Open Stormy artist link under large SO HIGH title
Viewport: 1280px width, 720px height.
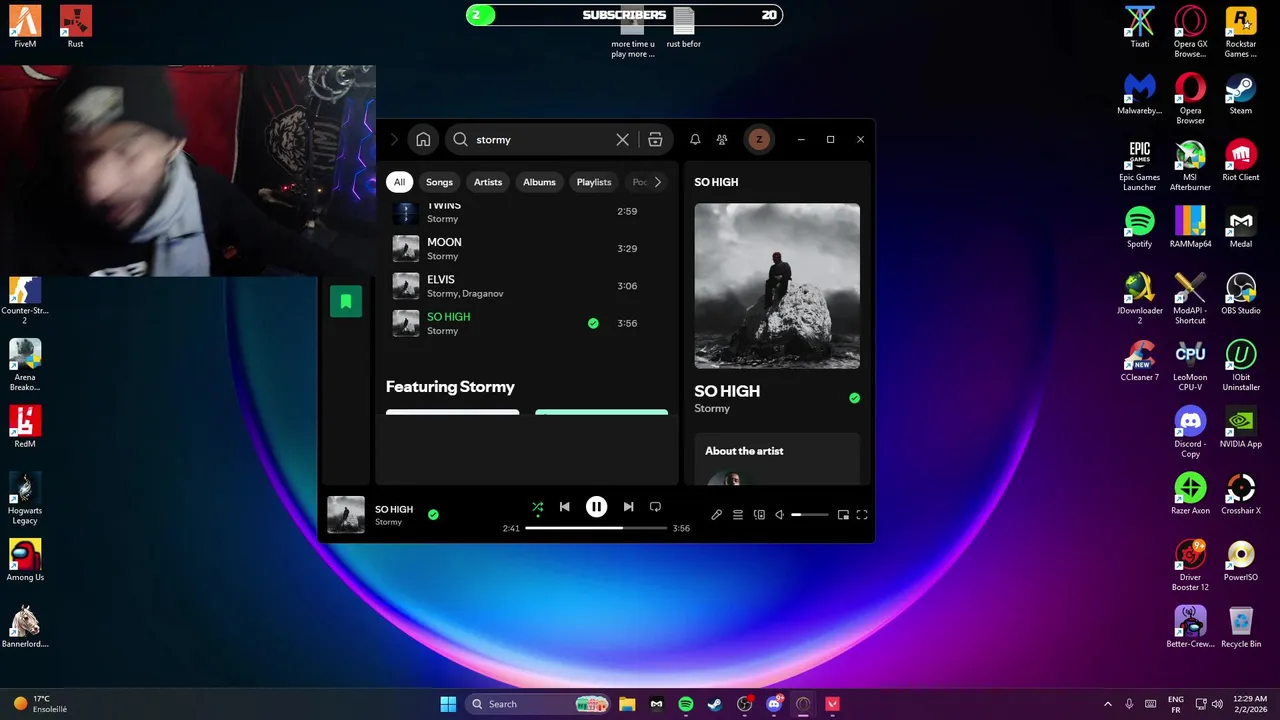712,409
